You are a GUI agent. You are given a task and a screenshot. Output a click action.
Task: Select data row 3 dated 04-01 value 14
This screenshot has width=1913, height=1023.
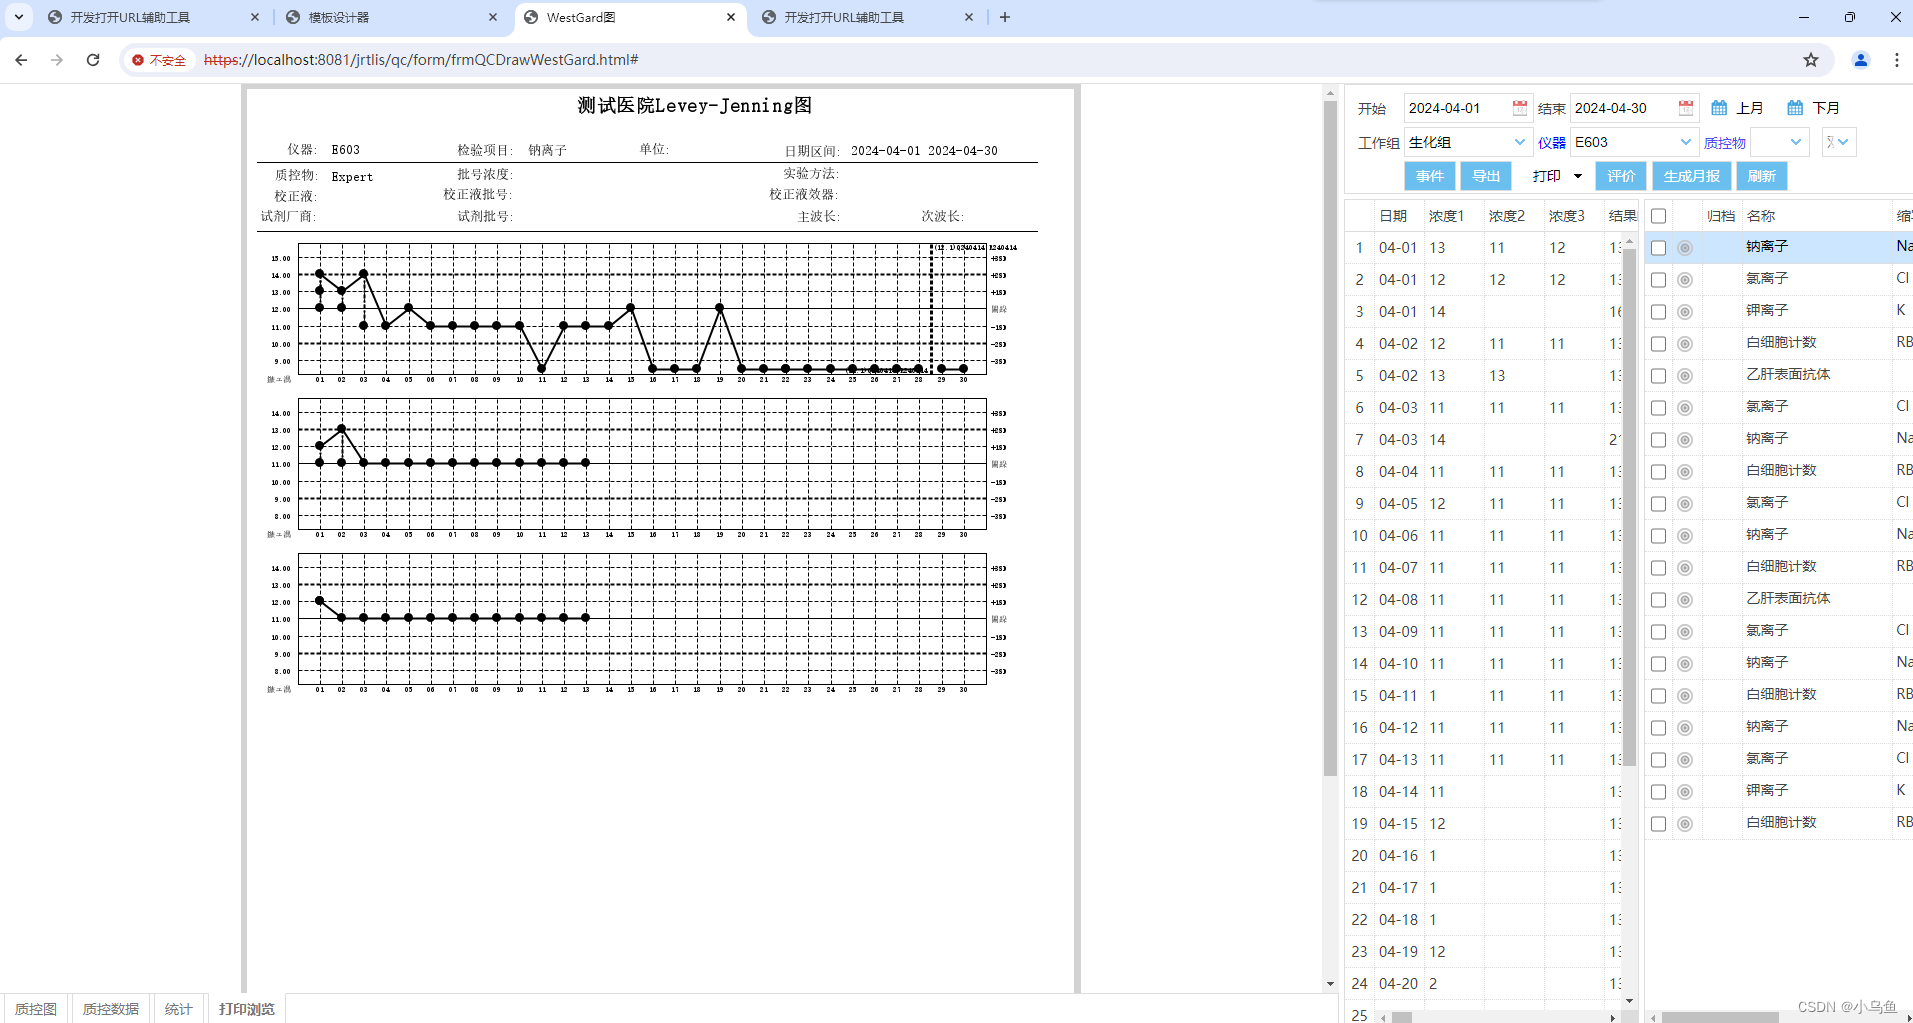click(x=1484, y=312)
